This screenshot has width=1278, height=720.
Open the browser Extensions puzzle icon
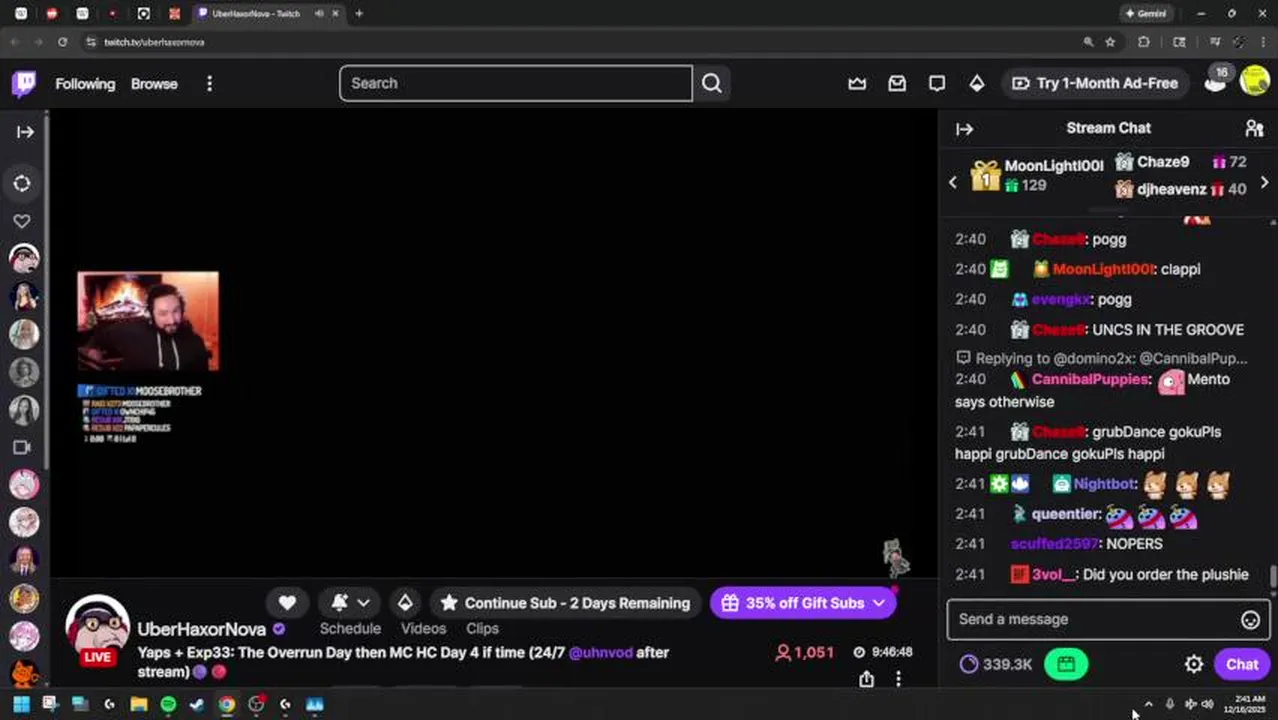tap(1143, 42)
